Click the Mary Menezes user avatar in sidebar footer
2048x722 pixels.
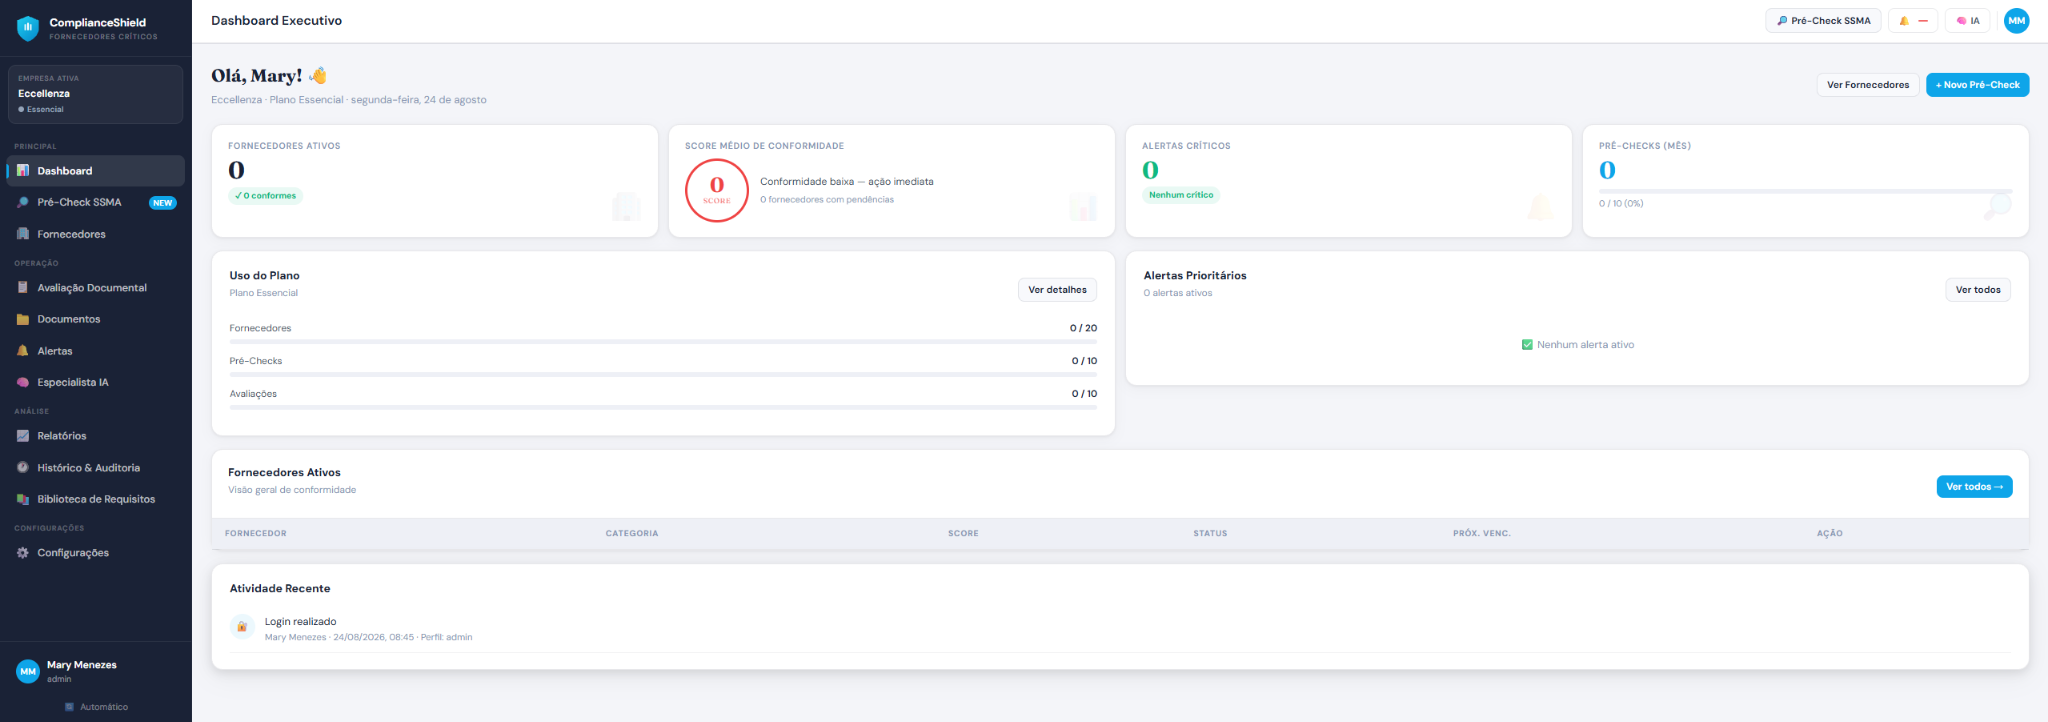28,672
